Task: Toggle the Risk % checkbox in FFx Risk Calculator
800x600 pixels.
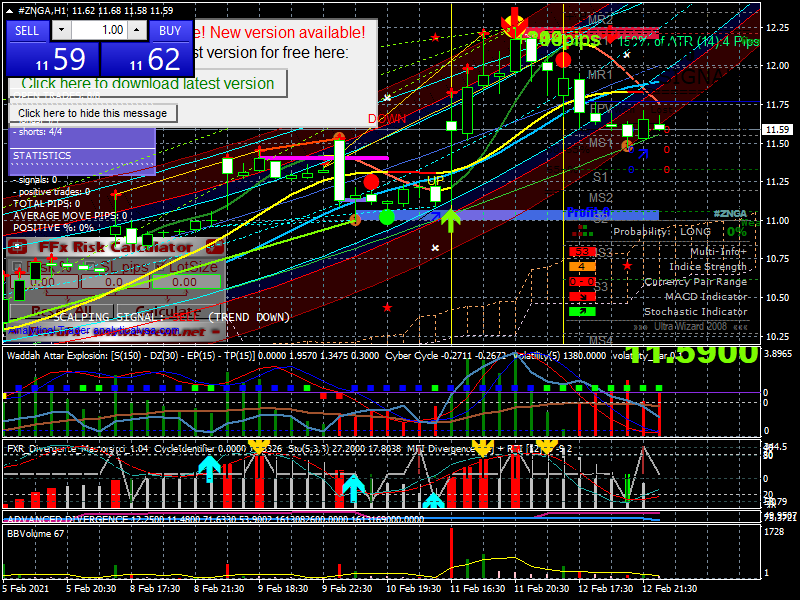Action: click(17, 266)
